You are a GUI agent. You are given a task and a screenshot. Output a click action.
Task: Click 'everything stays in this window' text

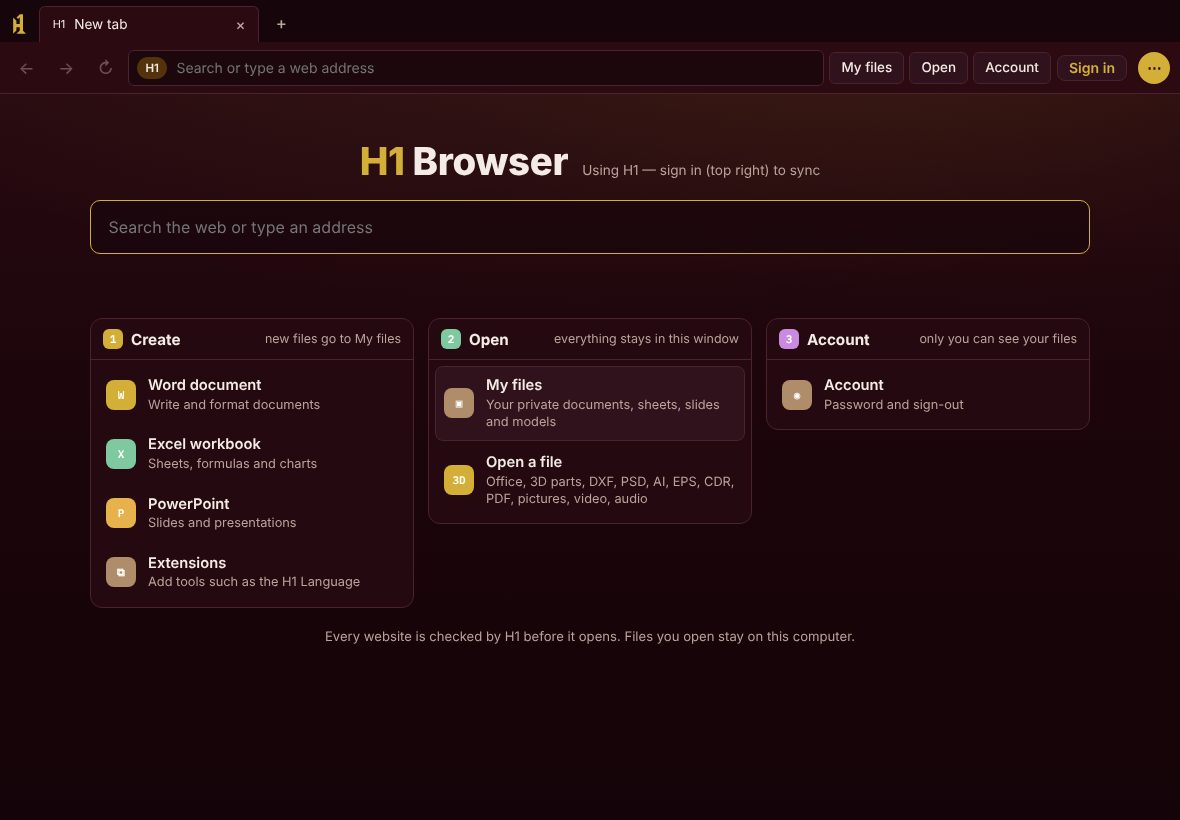(x=646, y=339)
